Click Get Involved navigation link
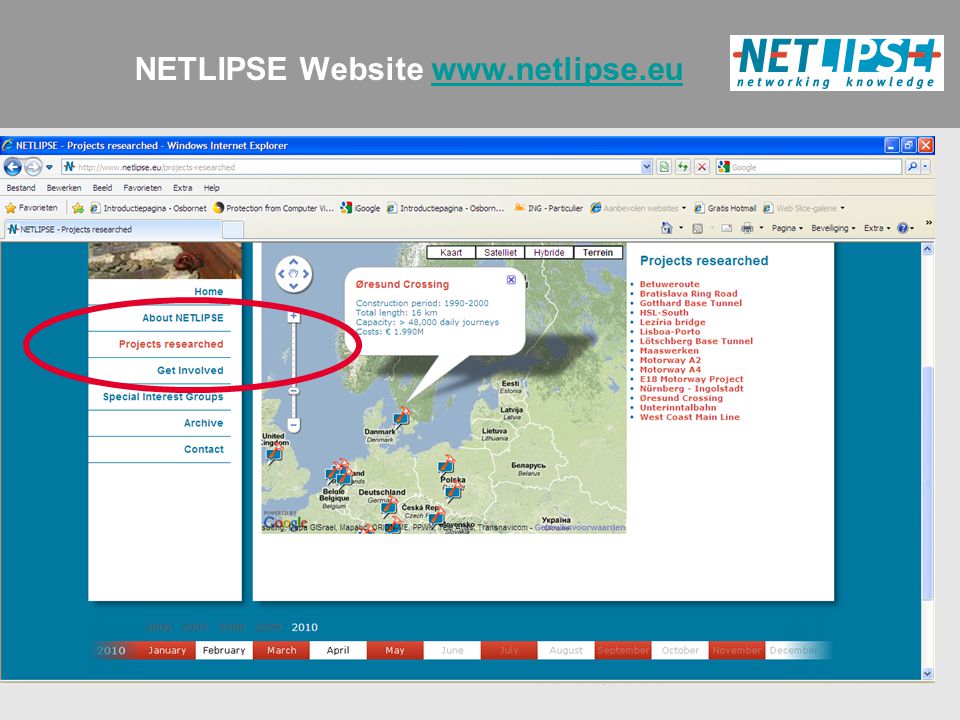 tap(190, 370)
